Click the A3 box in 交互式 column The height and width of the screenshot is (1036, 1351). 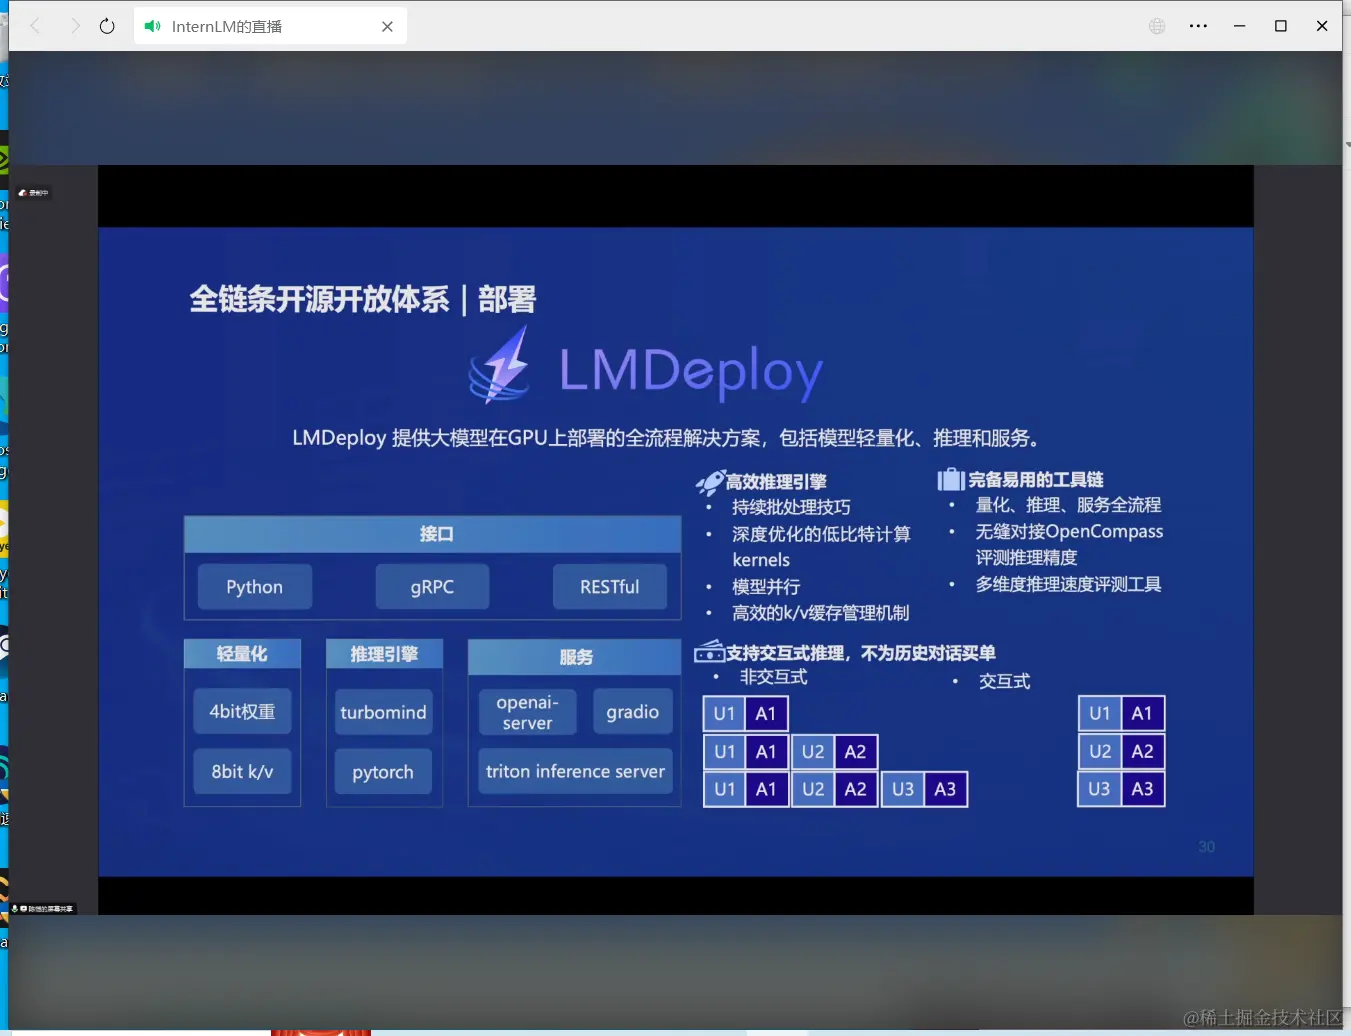1142,789
